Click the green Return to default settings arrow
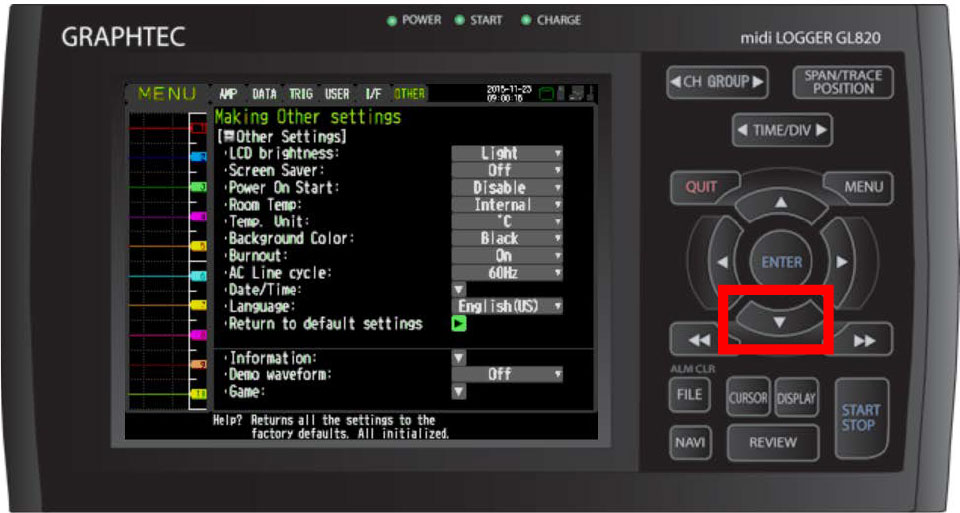960x513 pixels. click(459, 323)
